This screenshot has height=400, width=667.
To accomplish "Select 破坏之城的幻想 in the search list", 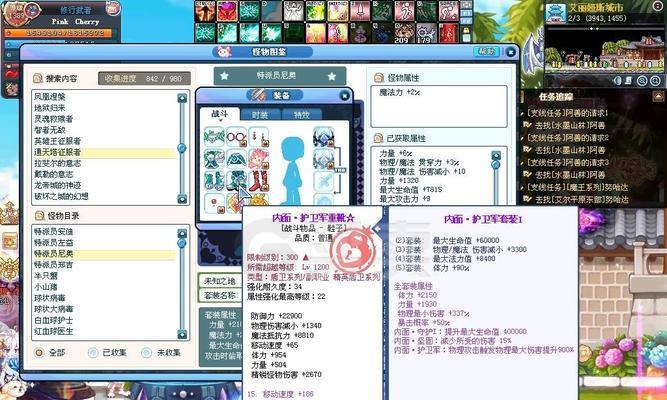I will (x=104, y=197).
